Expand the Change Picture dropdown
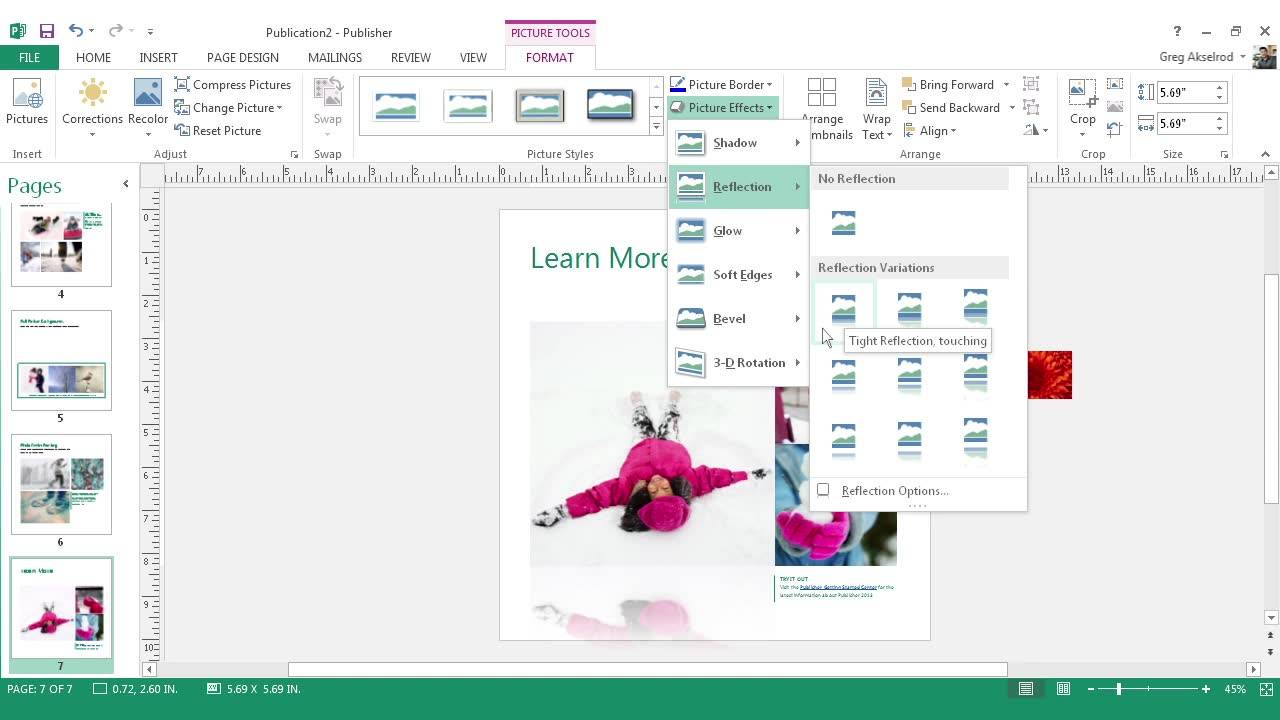The width and height of the screenshot is (1280, 720). 231,107
